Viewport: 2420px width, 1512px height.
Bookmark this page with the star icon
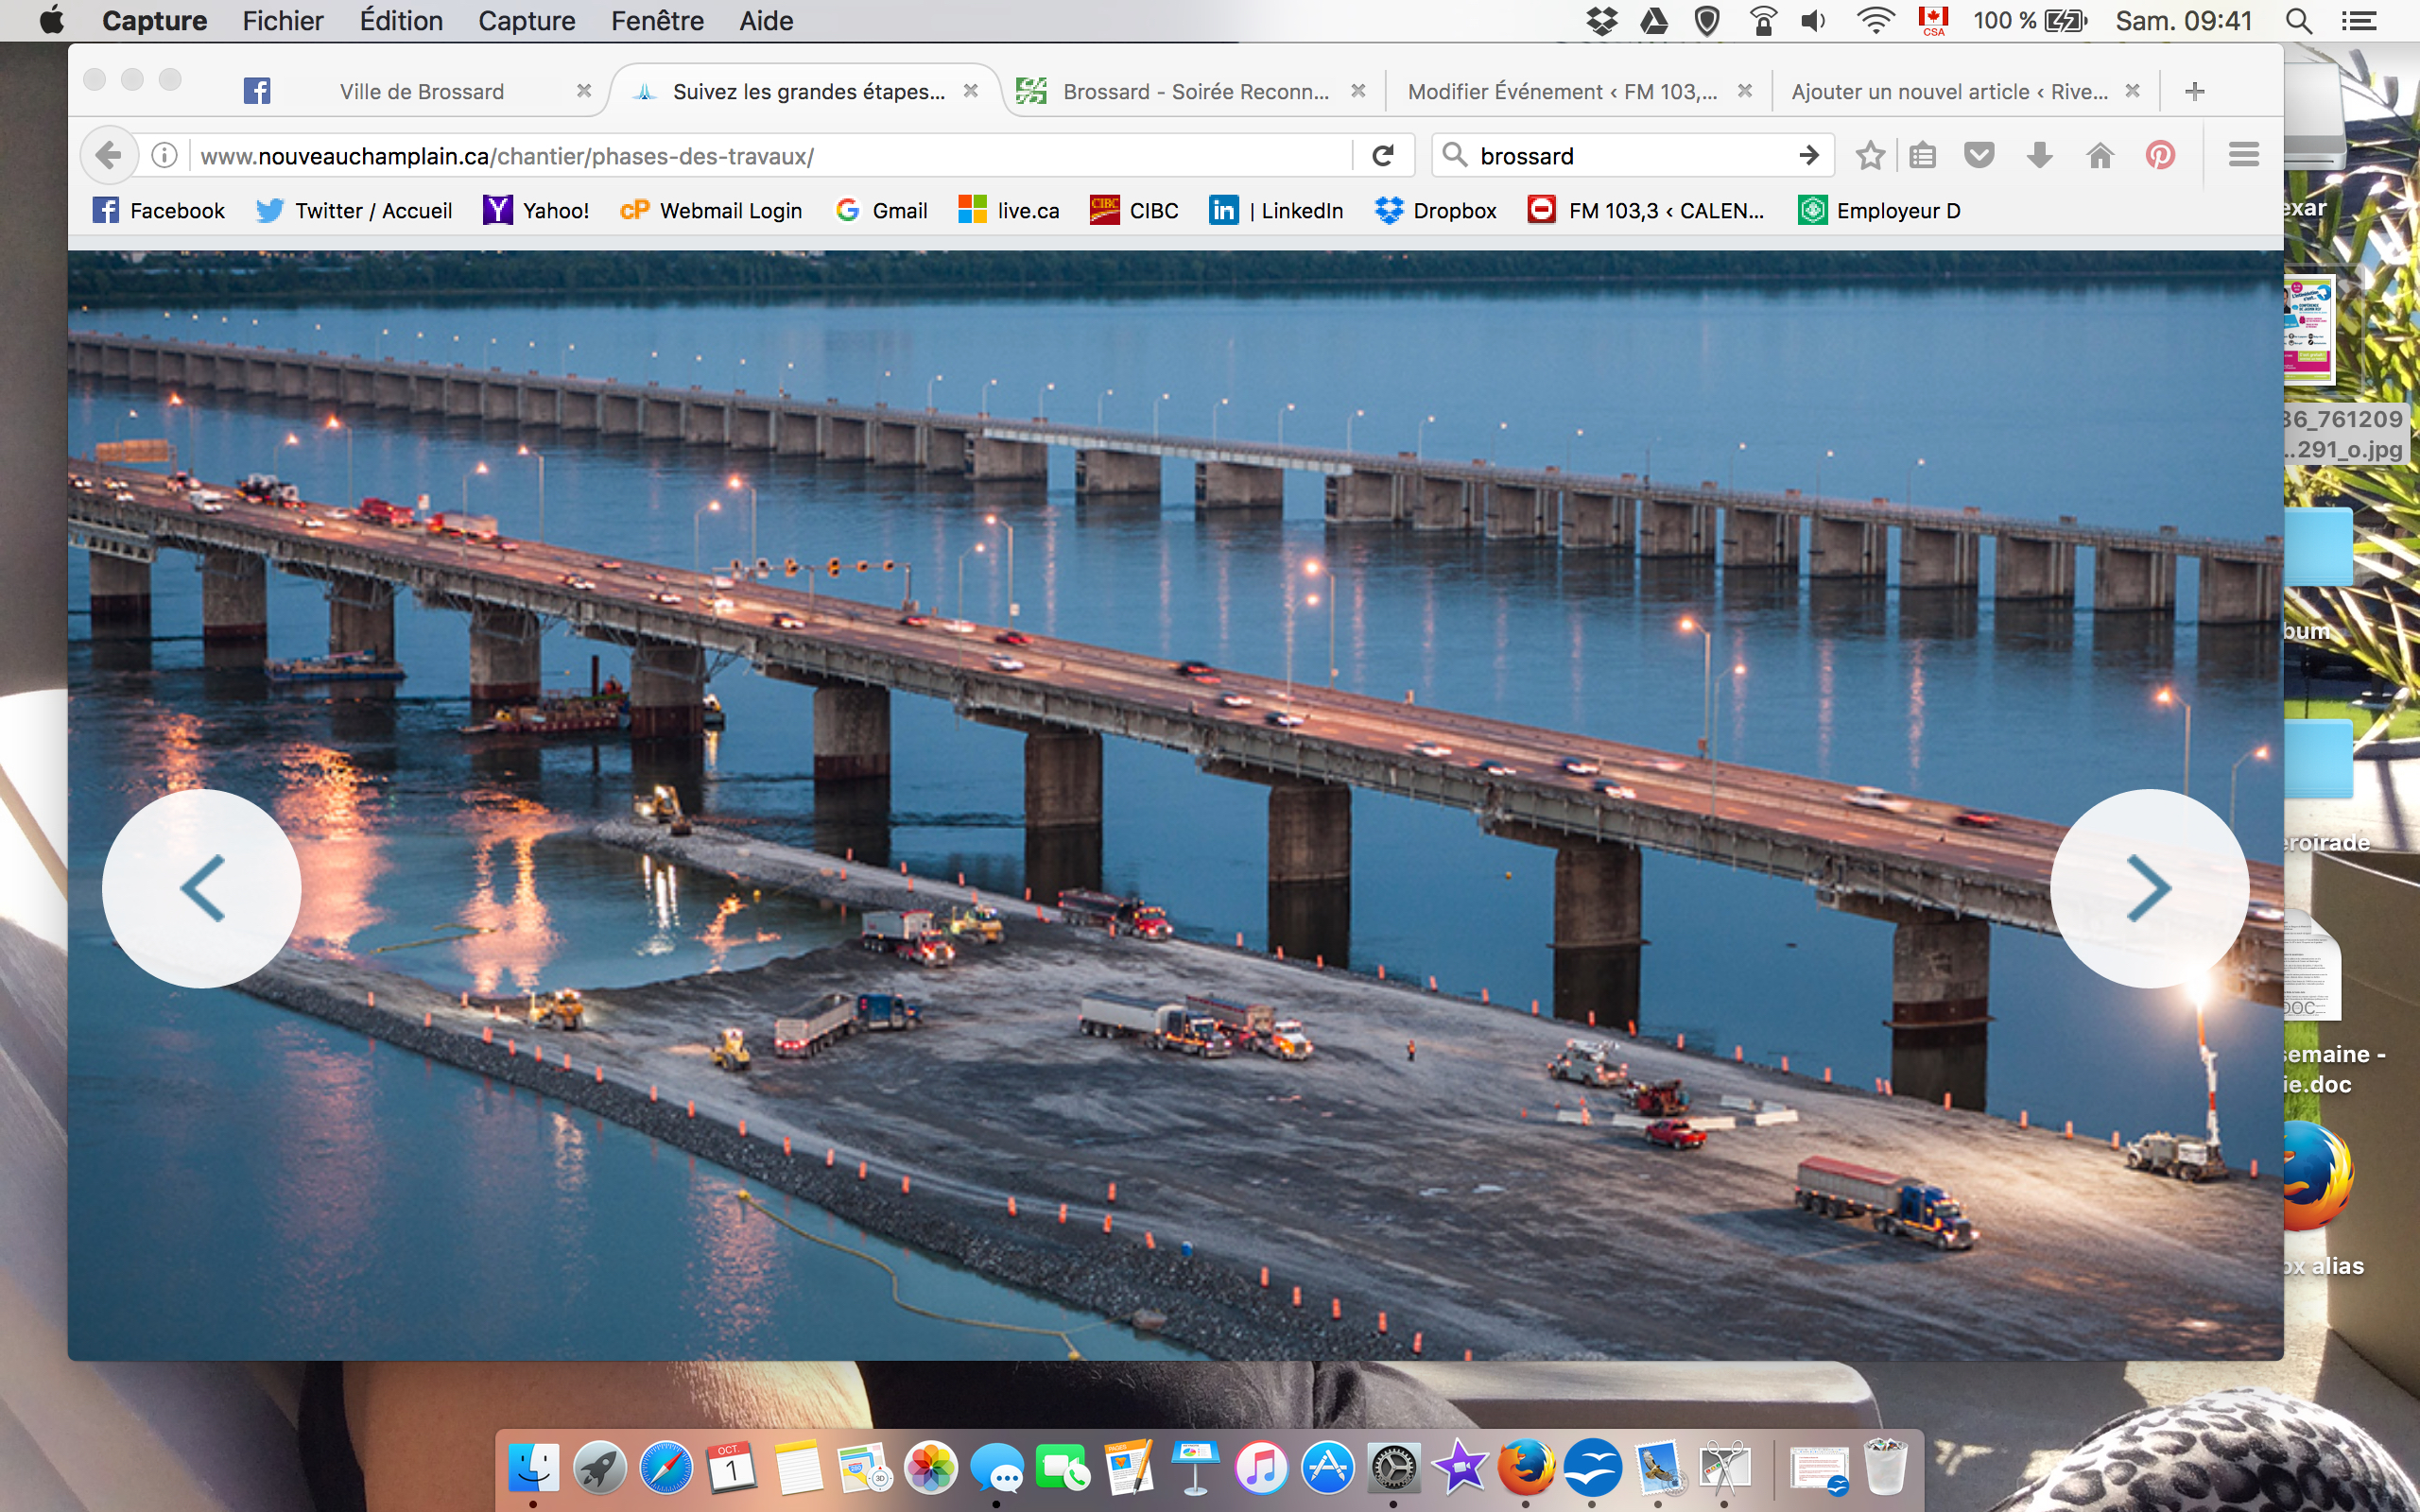(1869, 155)
